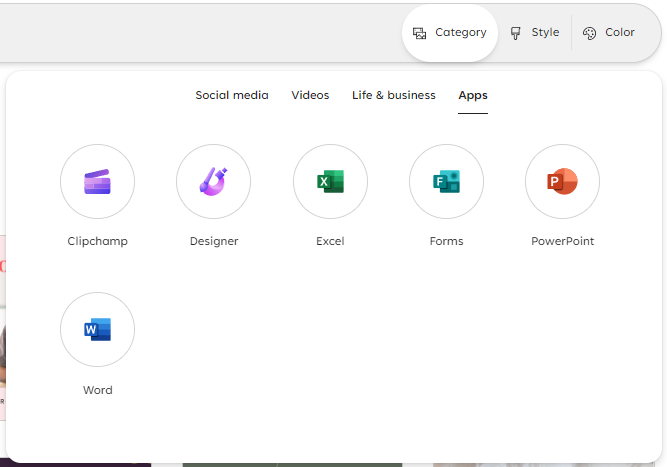
Task: Open the Forms app category icon
Action: [x=446, y=182]
